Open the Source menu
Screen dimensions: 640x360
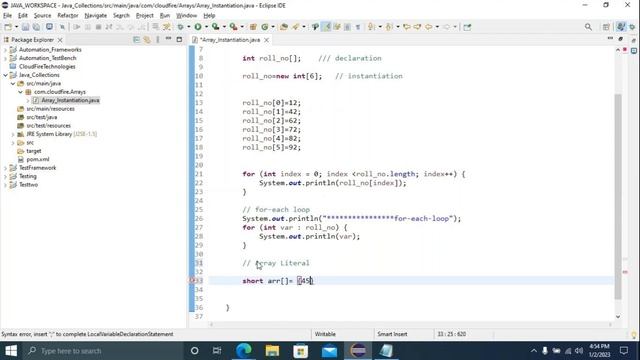click(x=42, y=16)
